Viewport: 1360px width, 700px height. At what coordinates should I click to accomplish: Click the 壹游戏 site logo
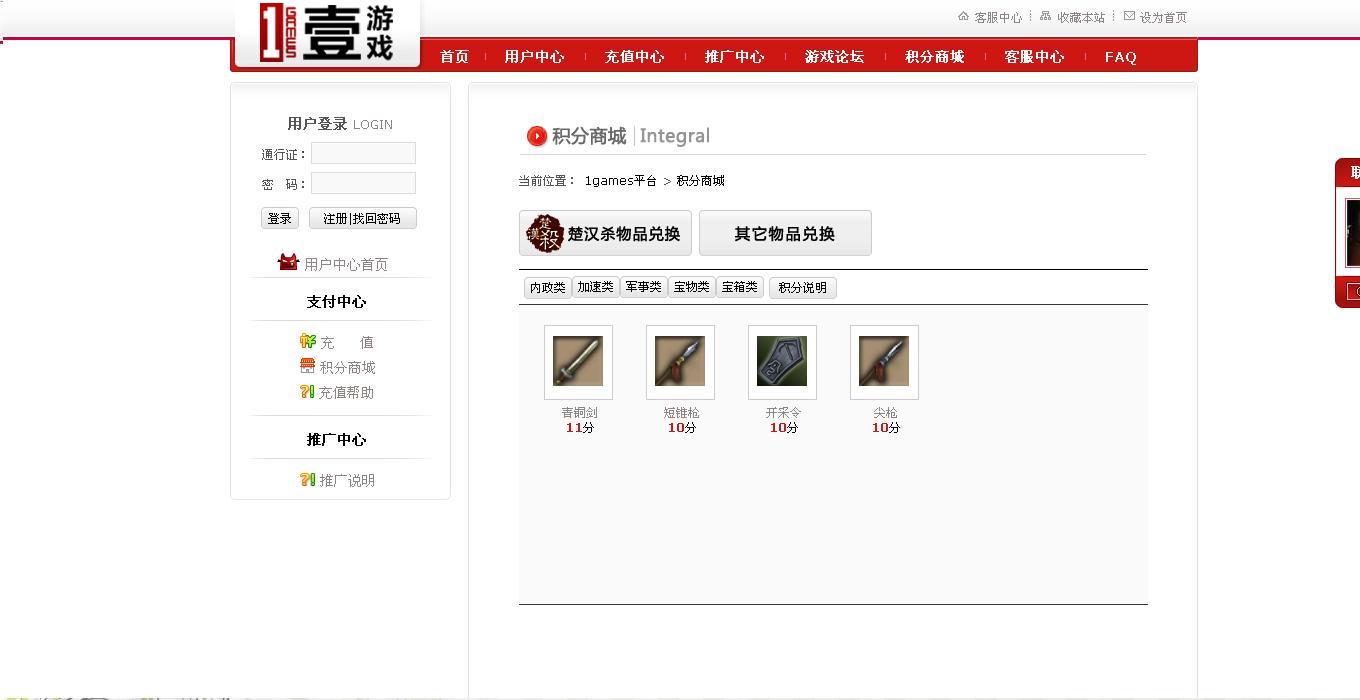click(x=327, y=32)
